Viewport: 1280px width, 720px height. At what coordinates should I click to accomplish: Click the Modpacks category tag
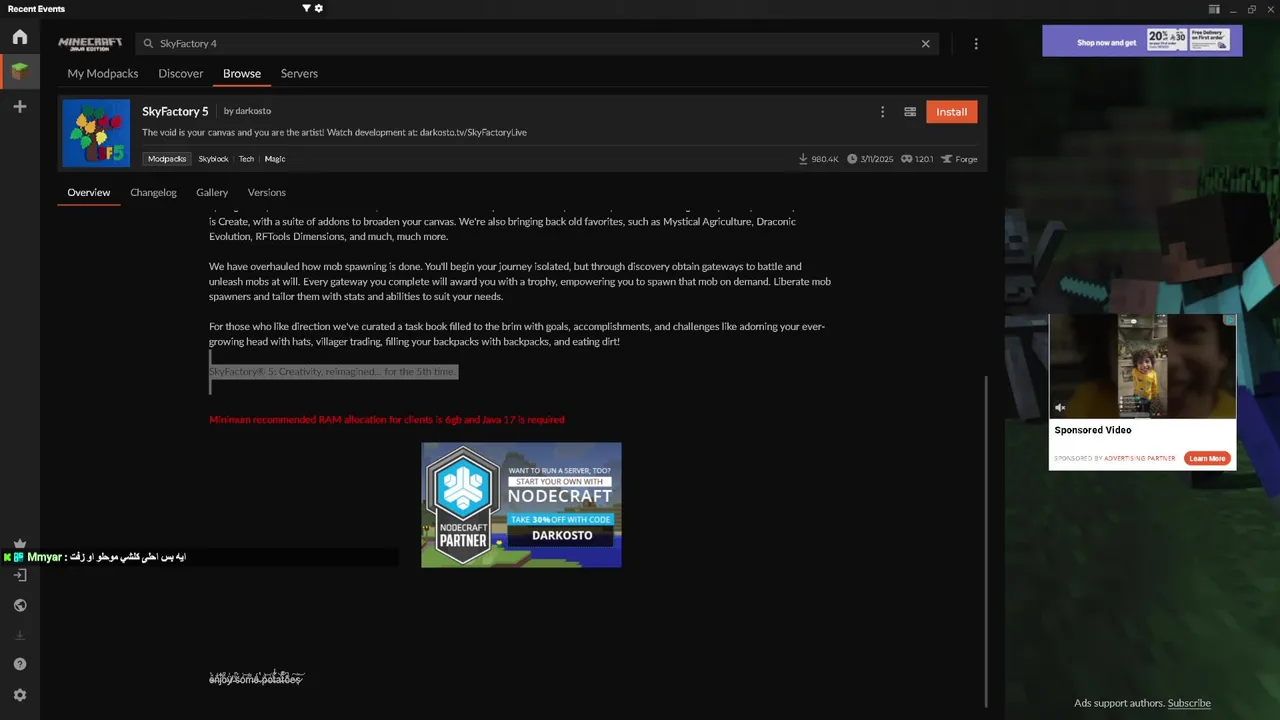[167, 159]
